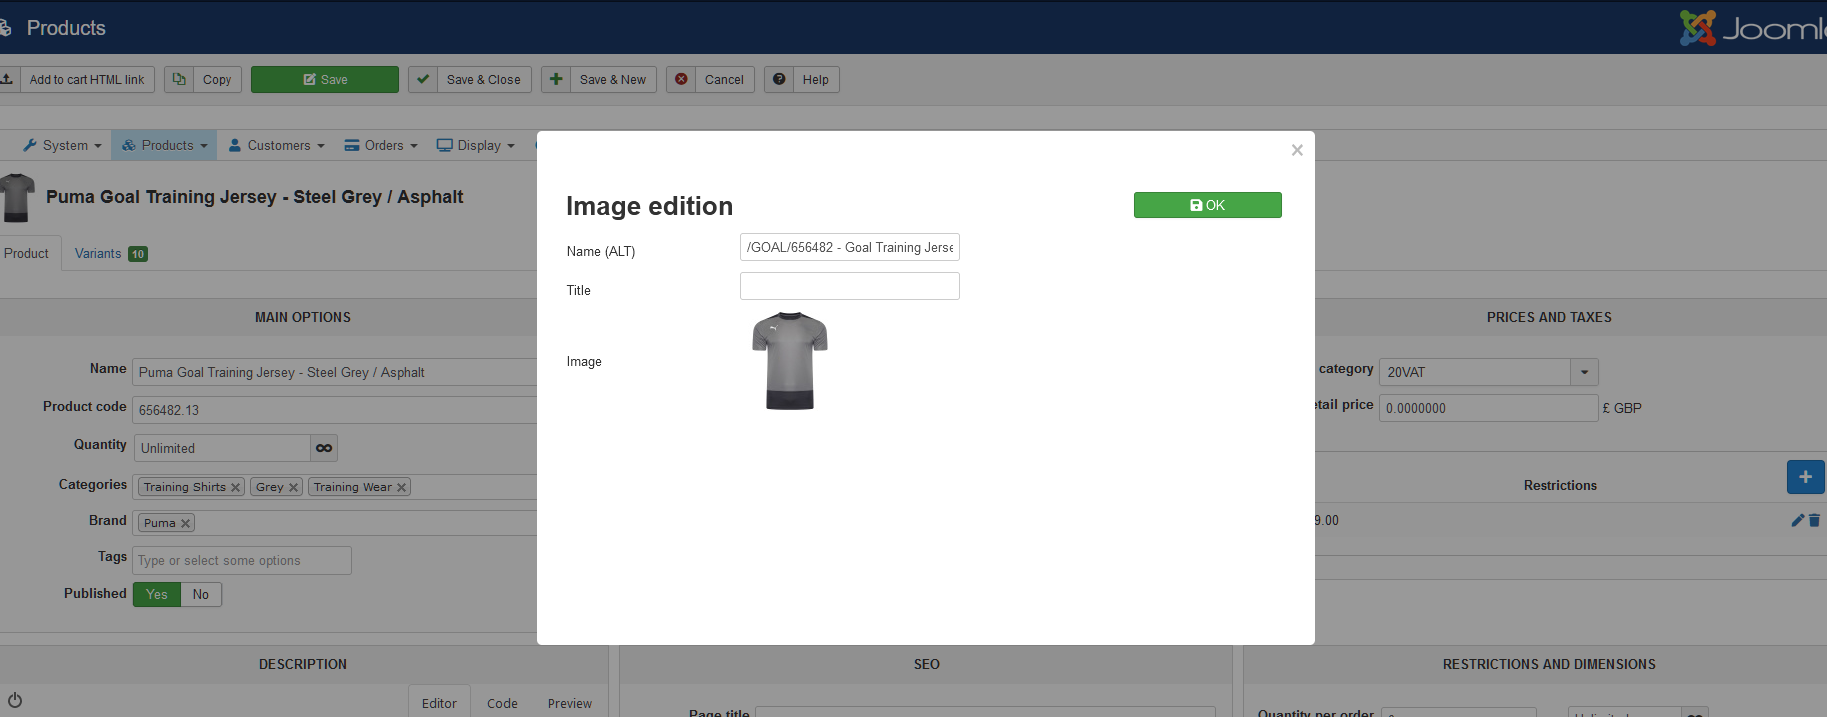
Task: Click the blue add price plus button
Action: click(1805, 477)
